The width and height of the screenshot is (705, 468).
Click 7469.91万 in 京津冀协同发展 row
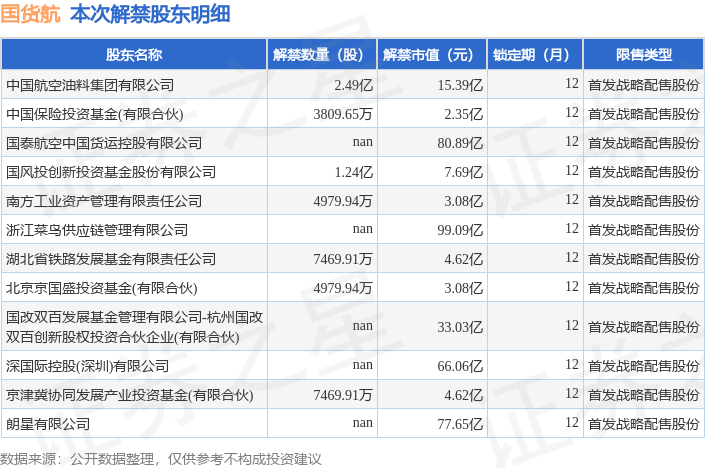(343, 395)
